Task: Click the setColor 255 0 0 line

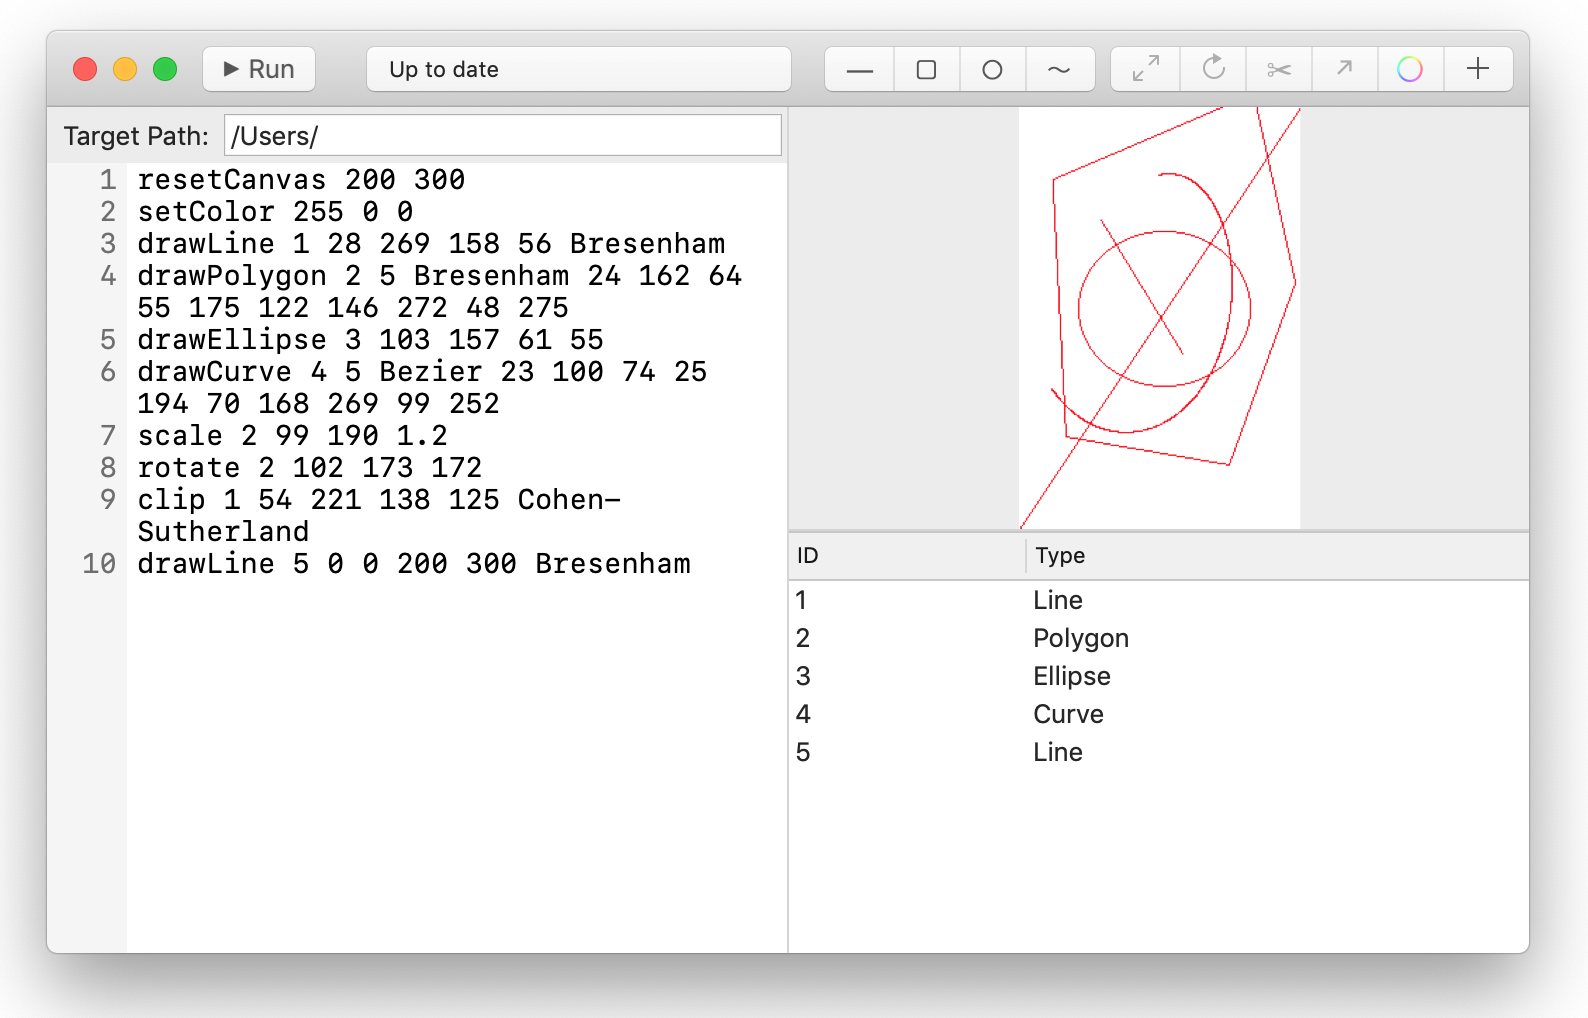Action: pyautogui.click(x=275, y=212)
